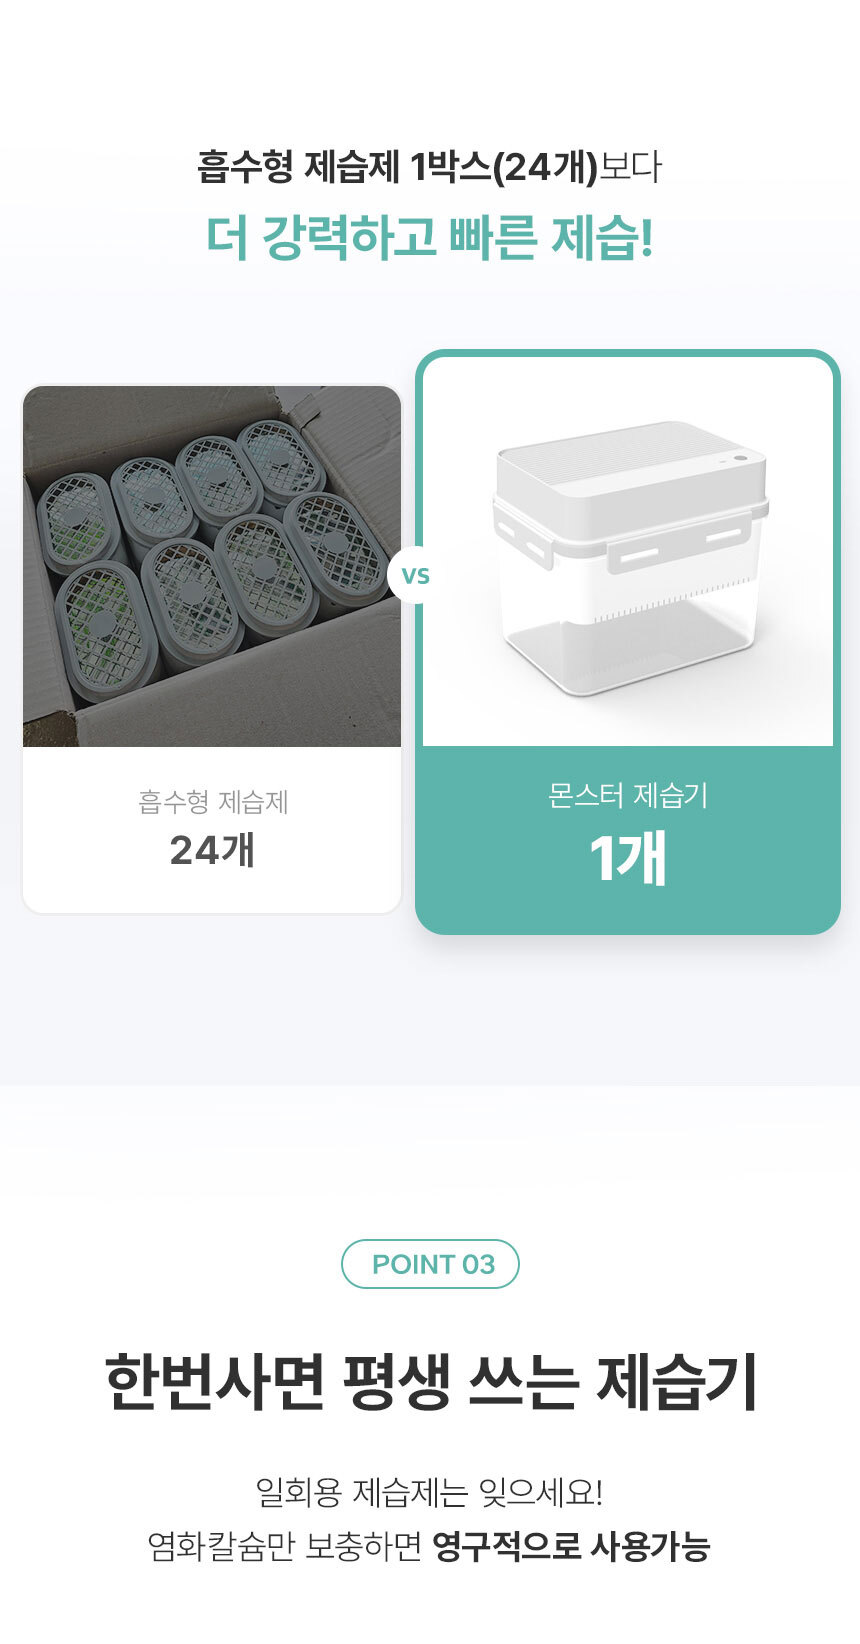
Task: Click the white footer of absorbent card
Action: coord(212,829)
